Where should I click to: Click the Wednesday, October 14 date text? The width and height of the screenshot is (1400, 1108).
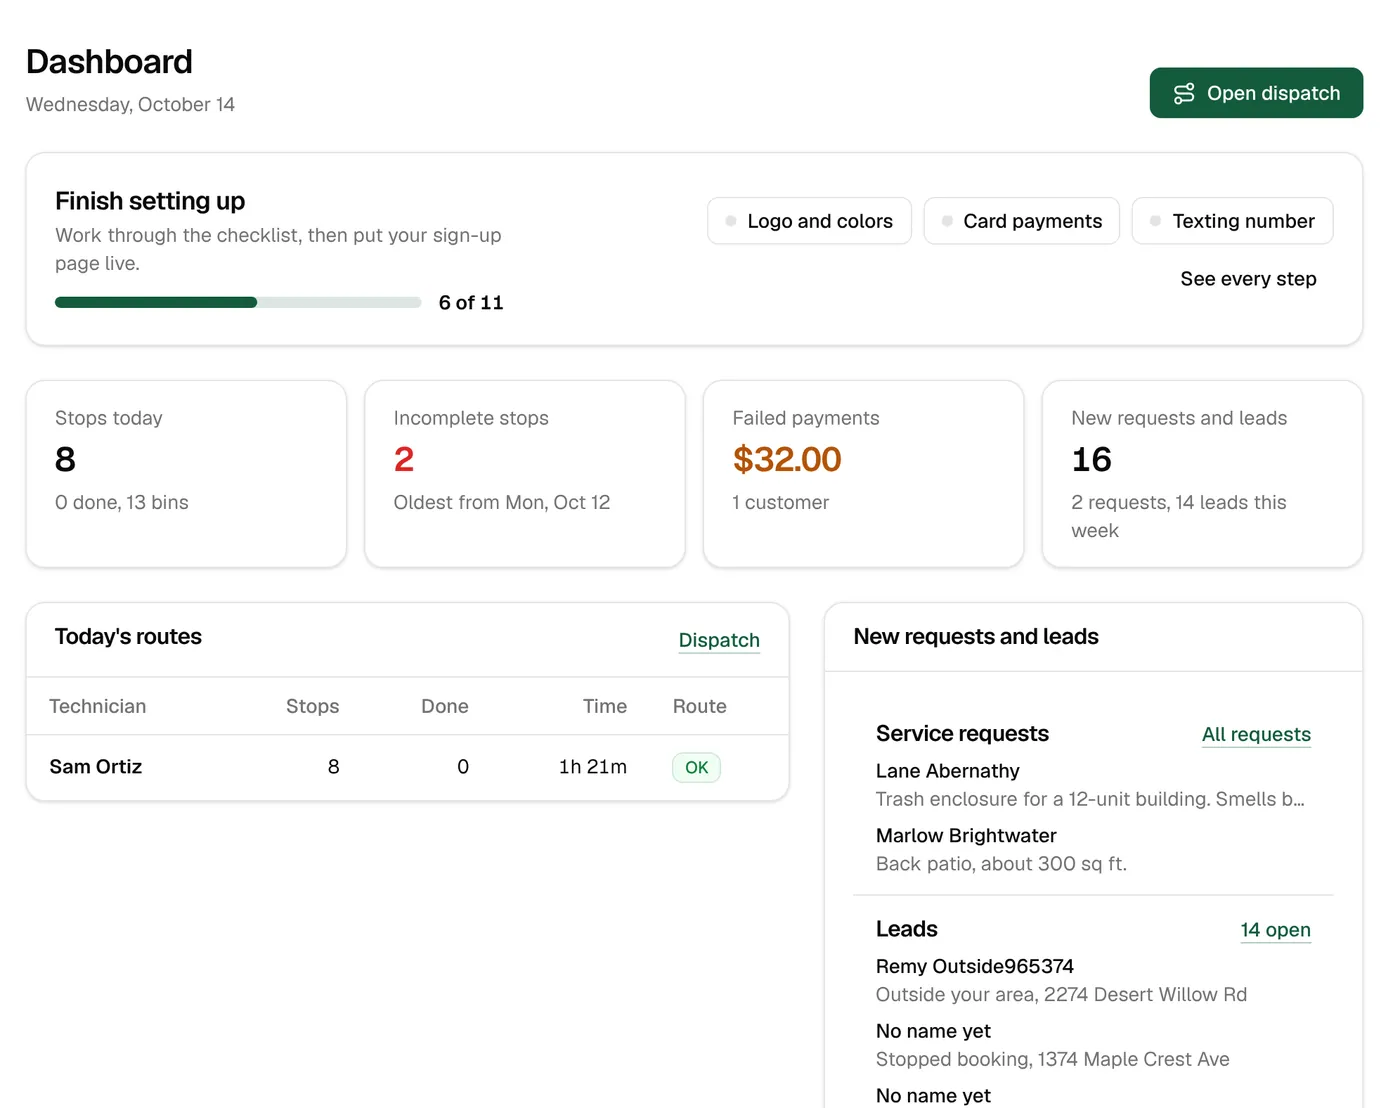pyautogui.click(x=130, y=104)
